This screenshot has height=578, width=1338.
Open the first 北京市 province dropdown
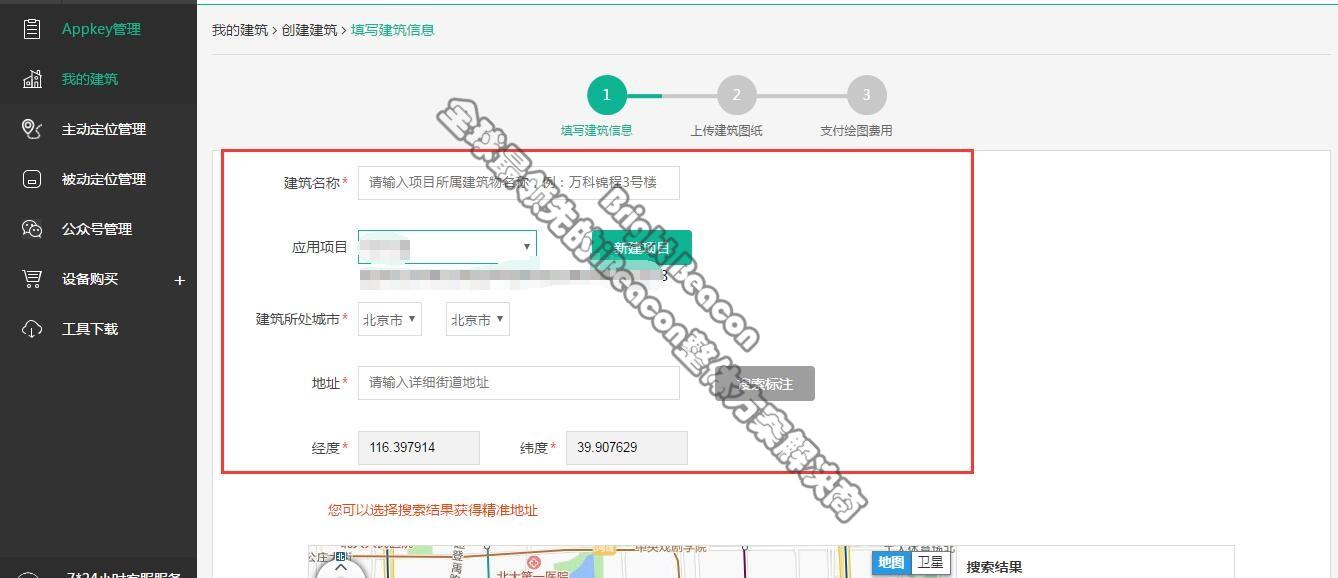pos(390,320)
